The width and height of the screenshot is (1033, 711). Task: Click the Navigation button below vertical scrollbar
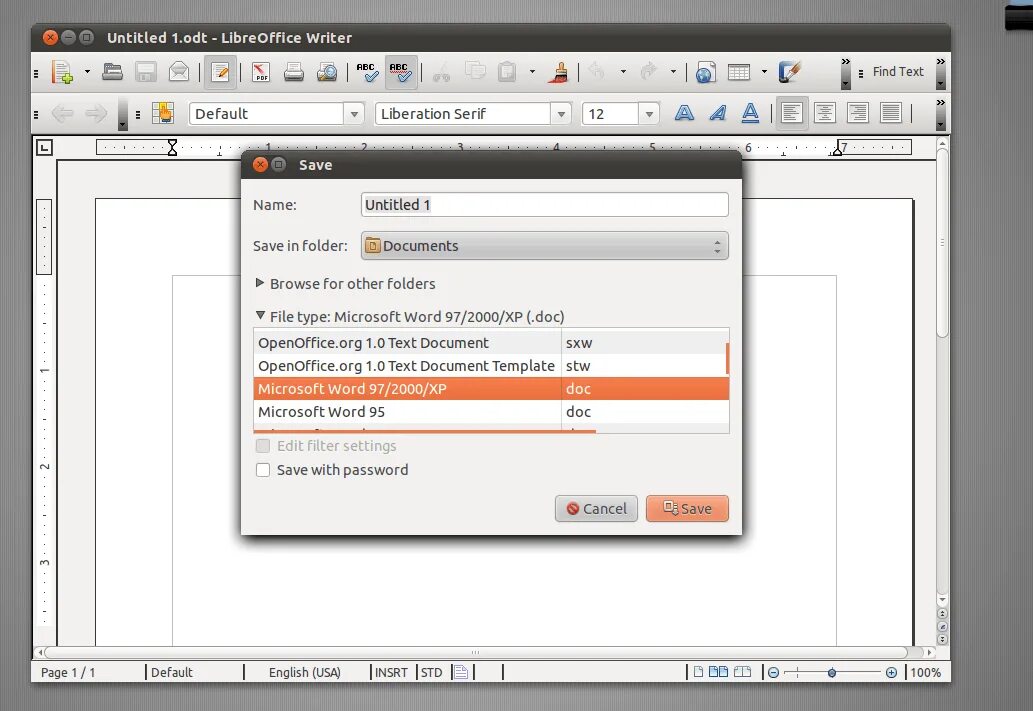[x=942, y=627]
